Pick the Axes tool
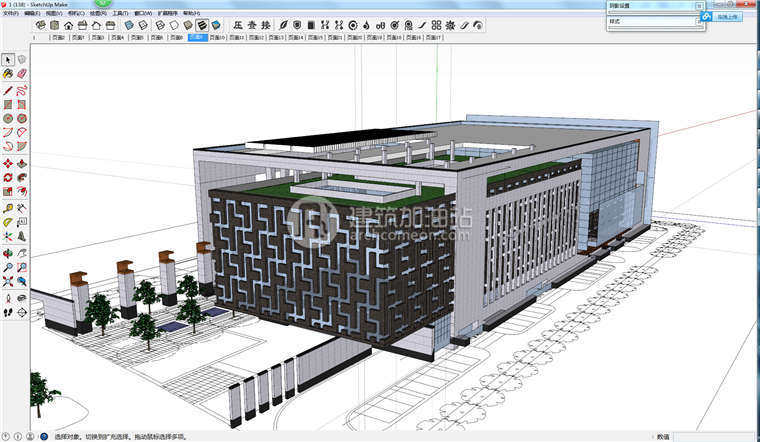760x442 pixels. [8, 237]
